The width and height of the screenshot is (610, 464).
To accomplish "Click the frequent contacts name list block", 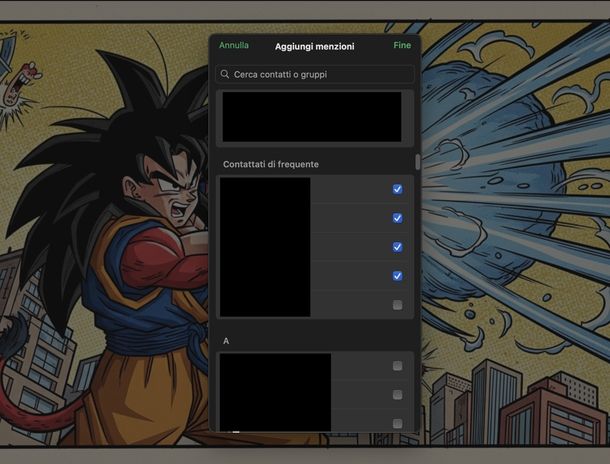I will coord(264,247).
